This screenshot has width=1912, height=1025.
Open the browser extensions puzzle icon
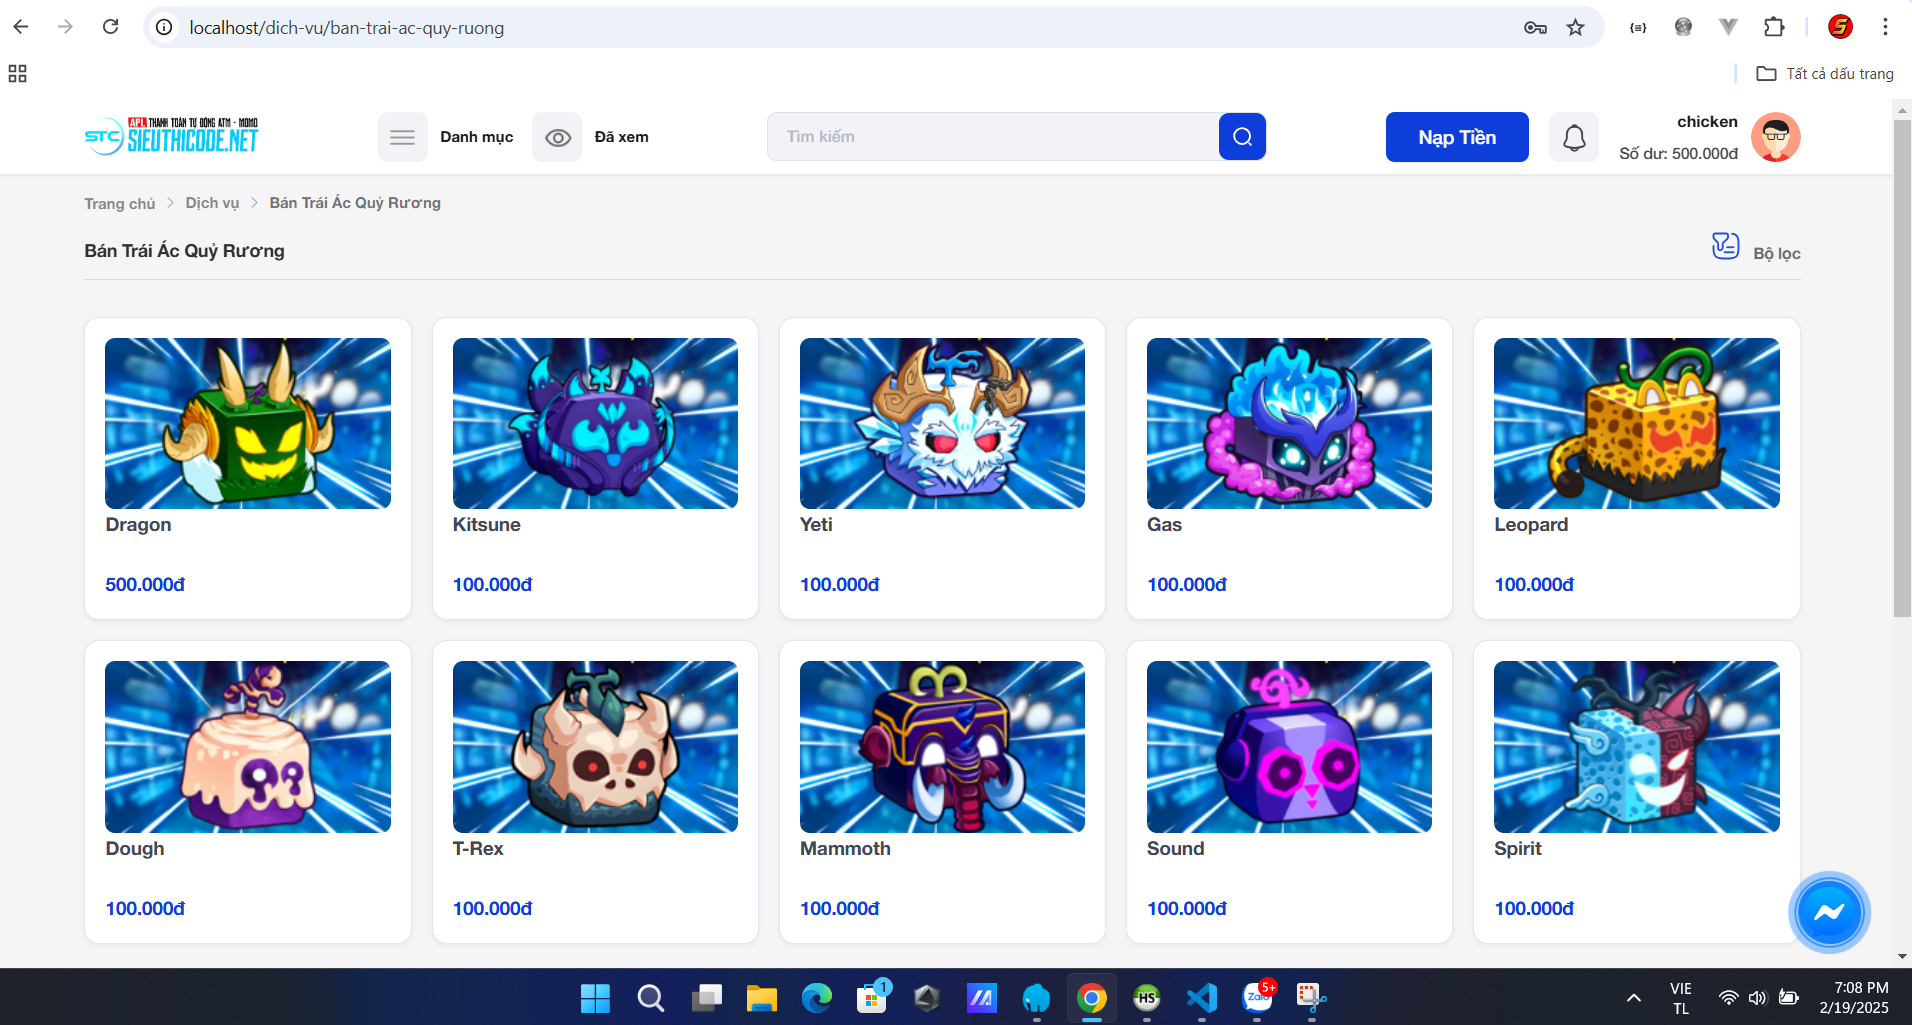pyautogui.click(x=1774, y=27)
